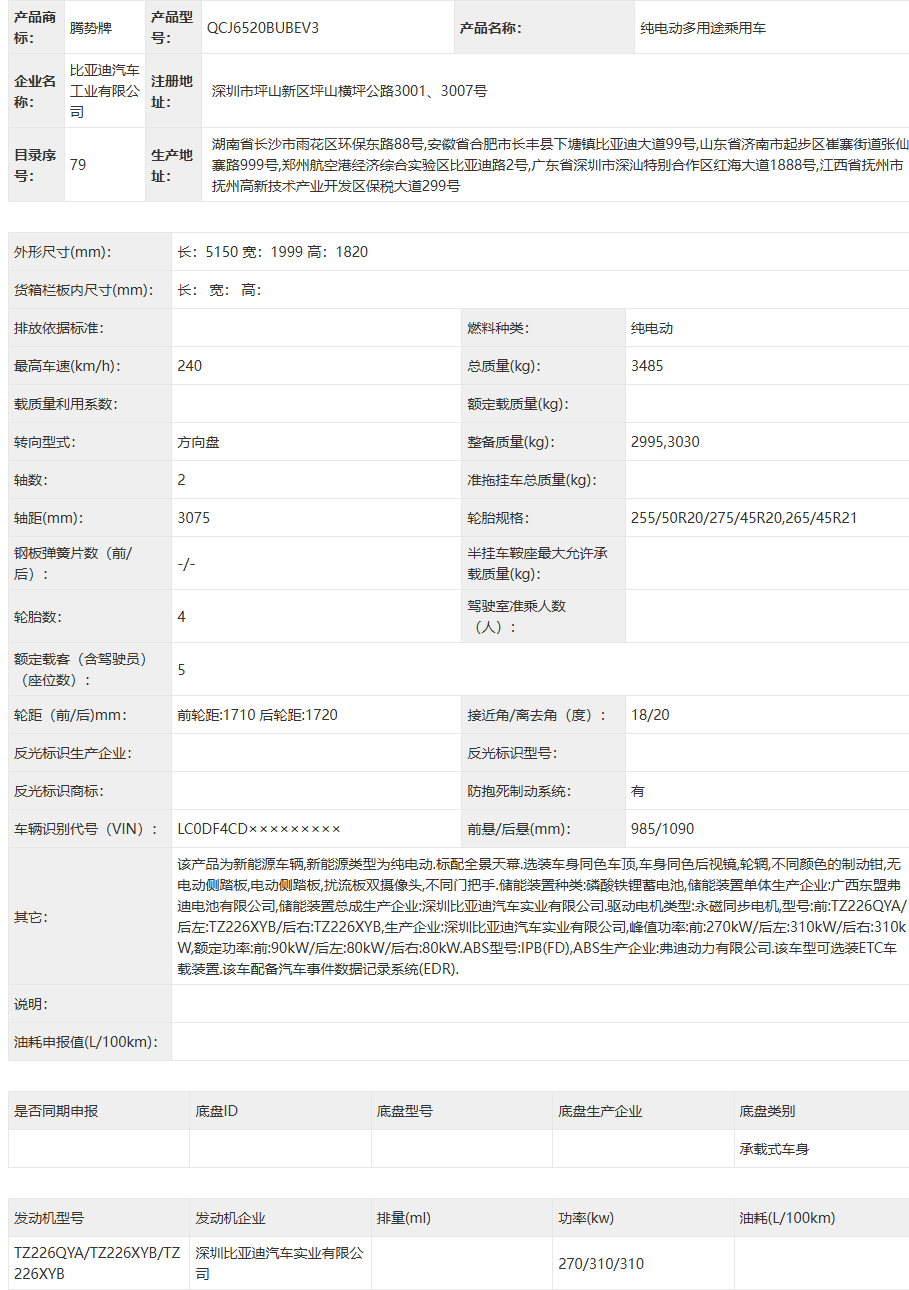The image size is (909, 1290).
Task: Click the 最高车速(km/h) label
Action: tap(67, 366)
